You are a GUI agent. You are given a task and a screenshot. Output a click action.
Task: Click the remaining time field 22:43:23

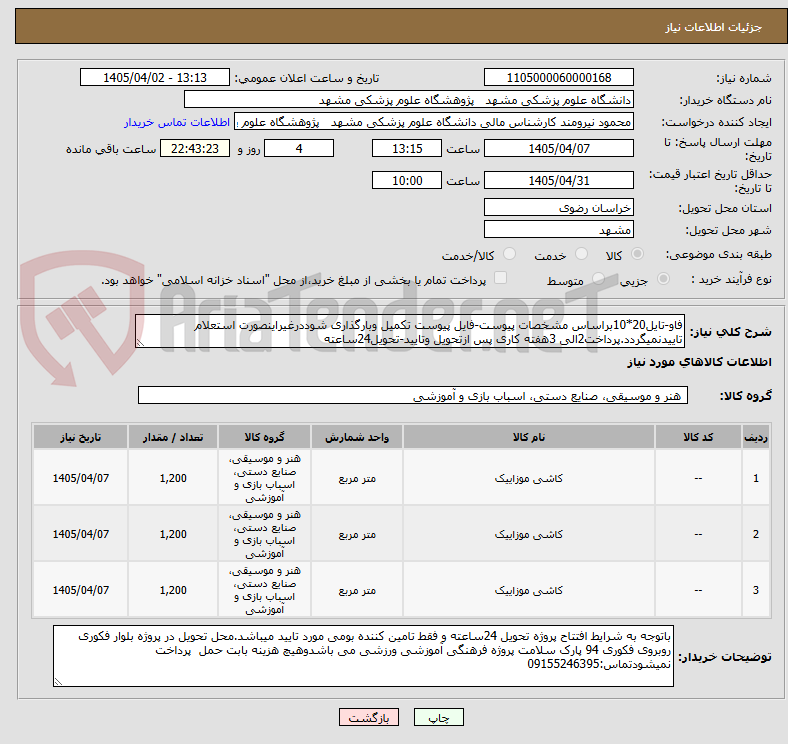click(195, 149)
